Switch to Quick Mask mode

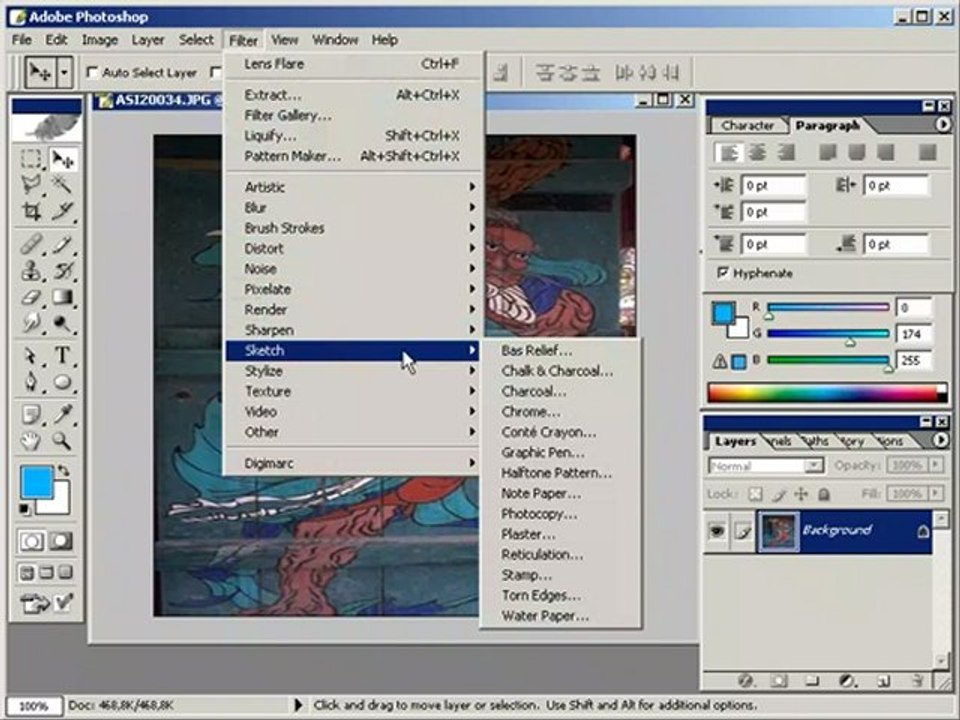(61, 541)
